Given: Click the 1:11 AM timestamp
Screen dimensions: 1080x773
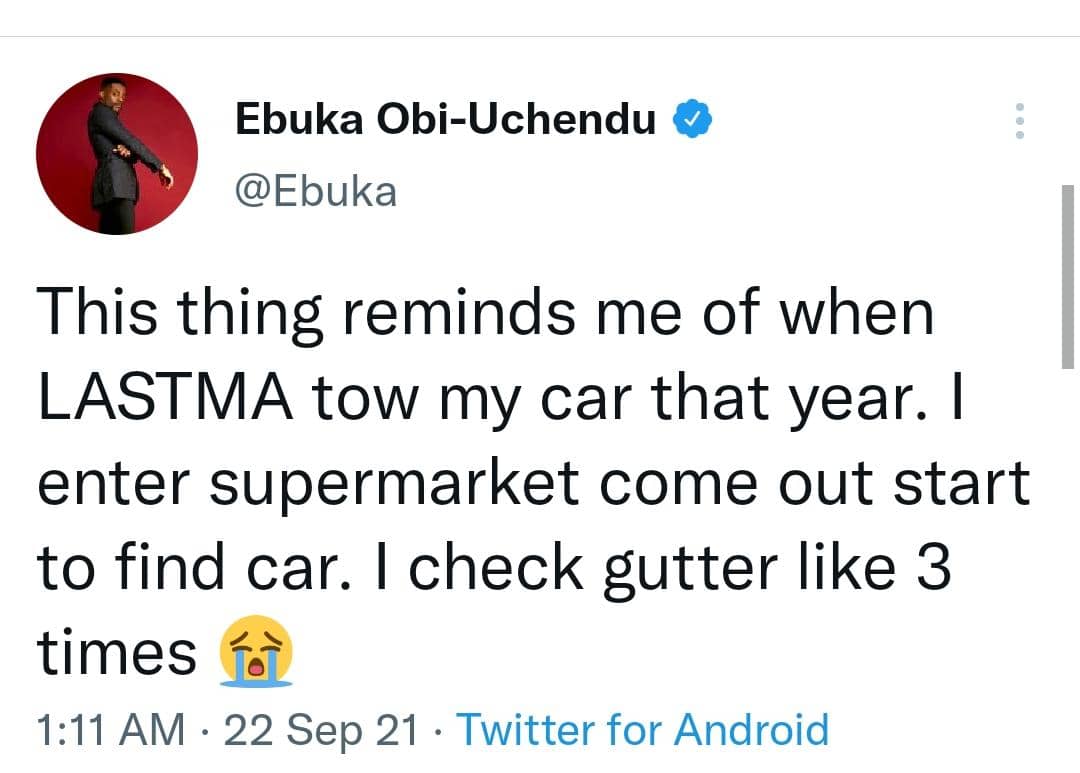Looking at the screenshot, I should point(111,730).
